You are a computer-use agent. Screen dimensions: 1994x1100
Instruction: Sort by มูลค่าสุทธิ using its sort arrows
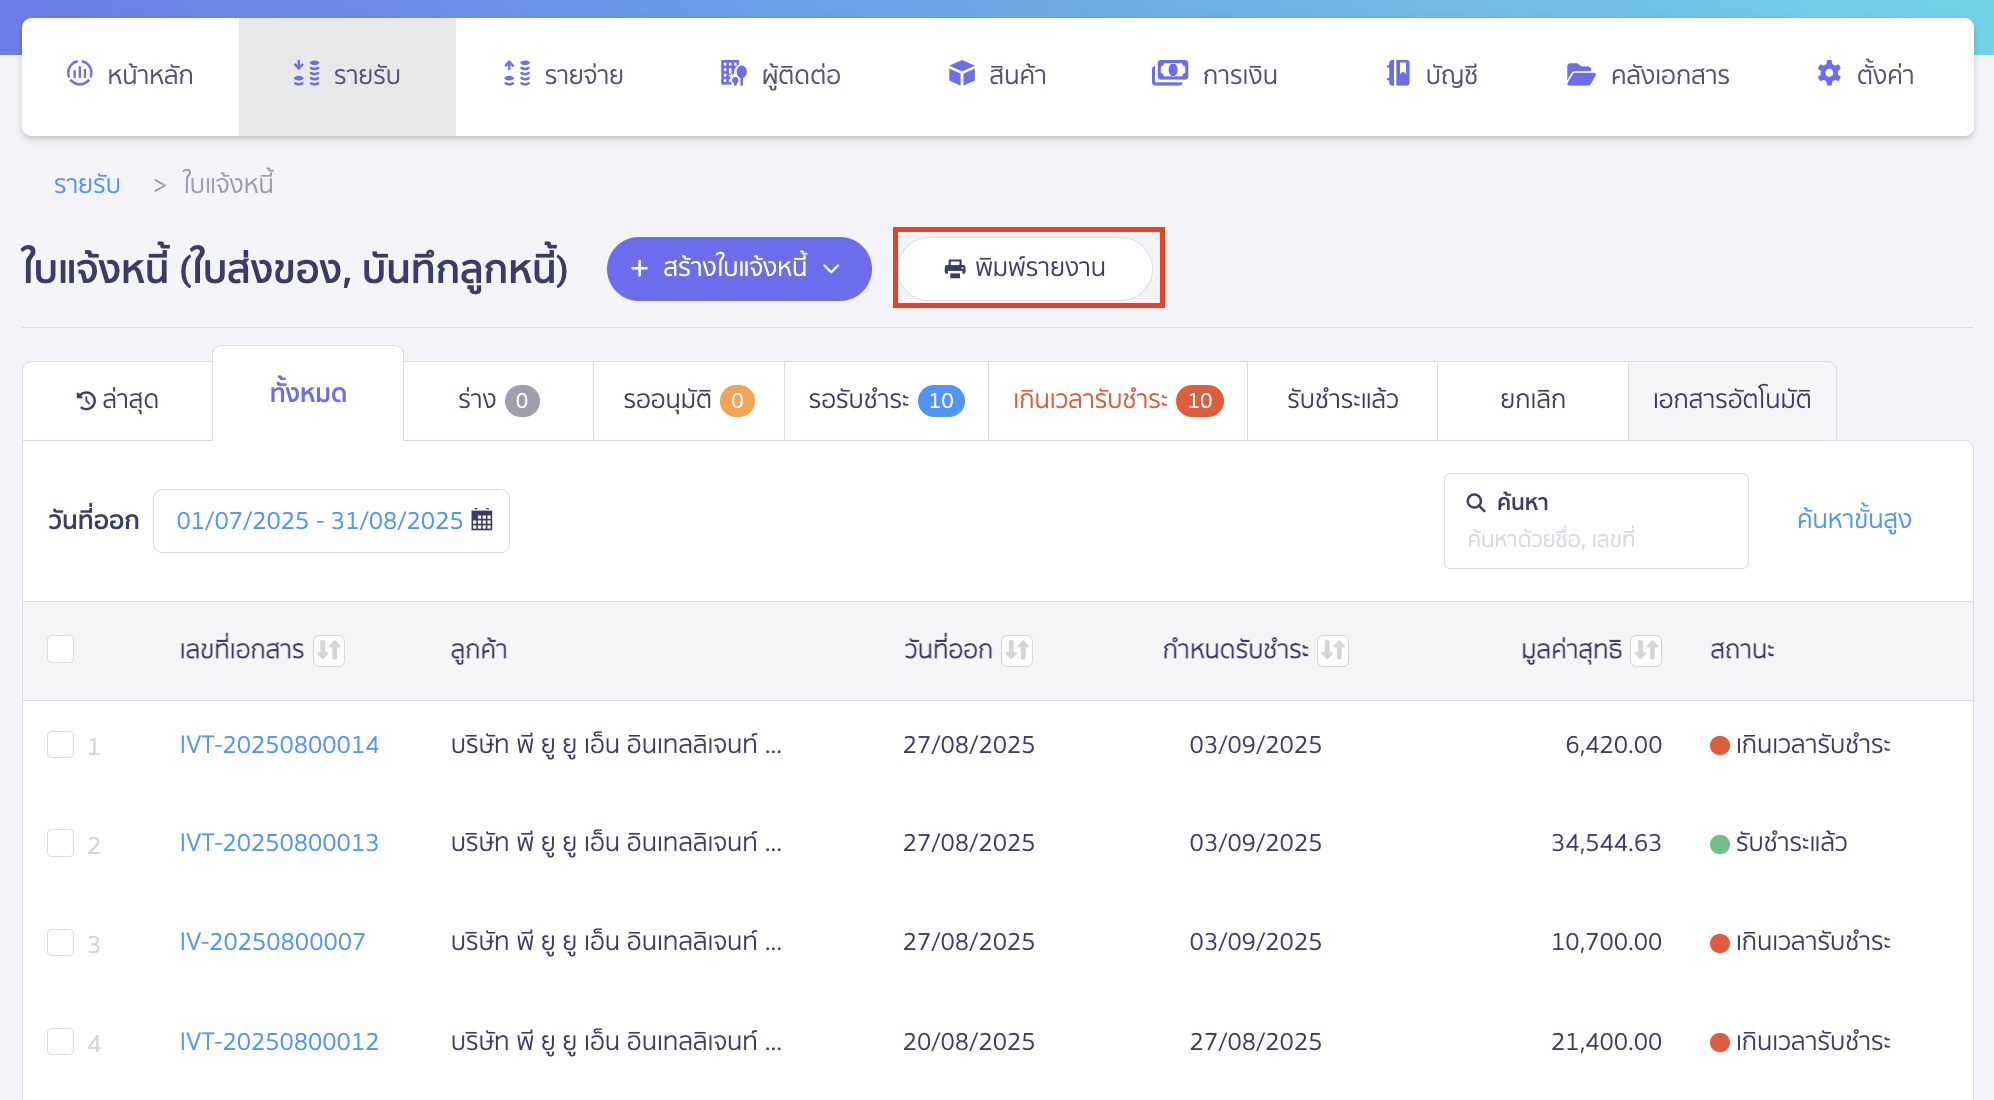[x=1648, y=650]
